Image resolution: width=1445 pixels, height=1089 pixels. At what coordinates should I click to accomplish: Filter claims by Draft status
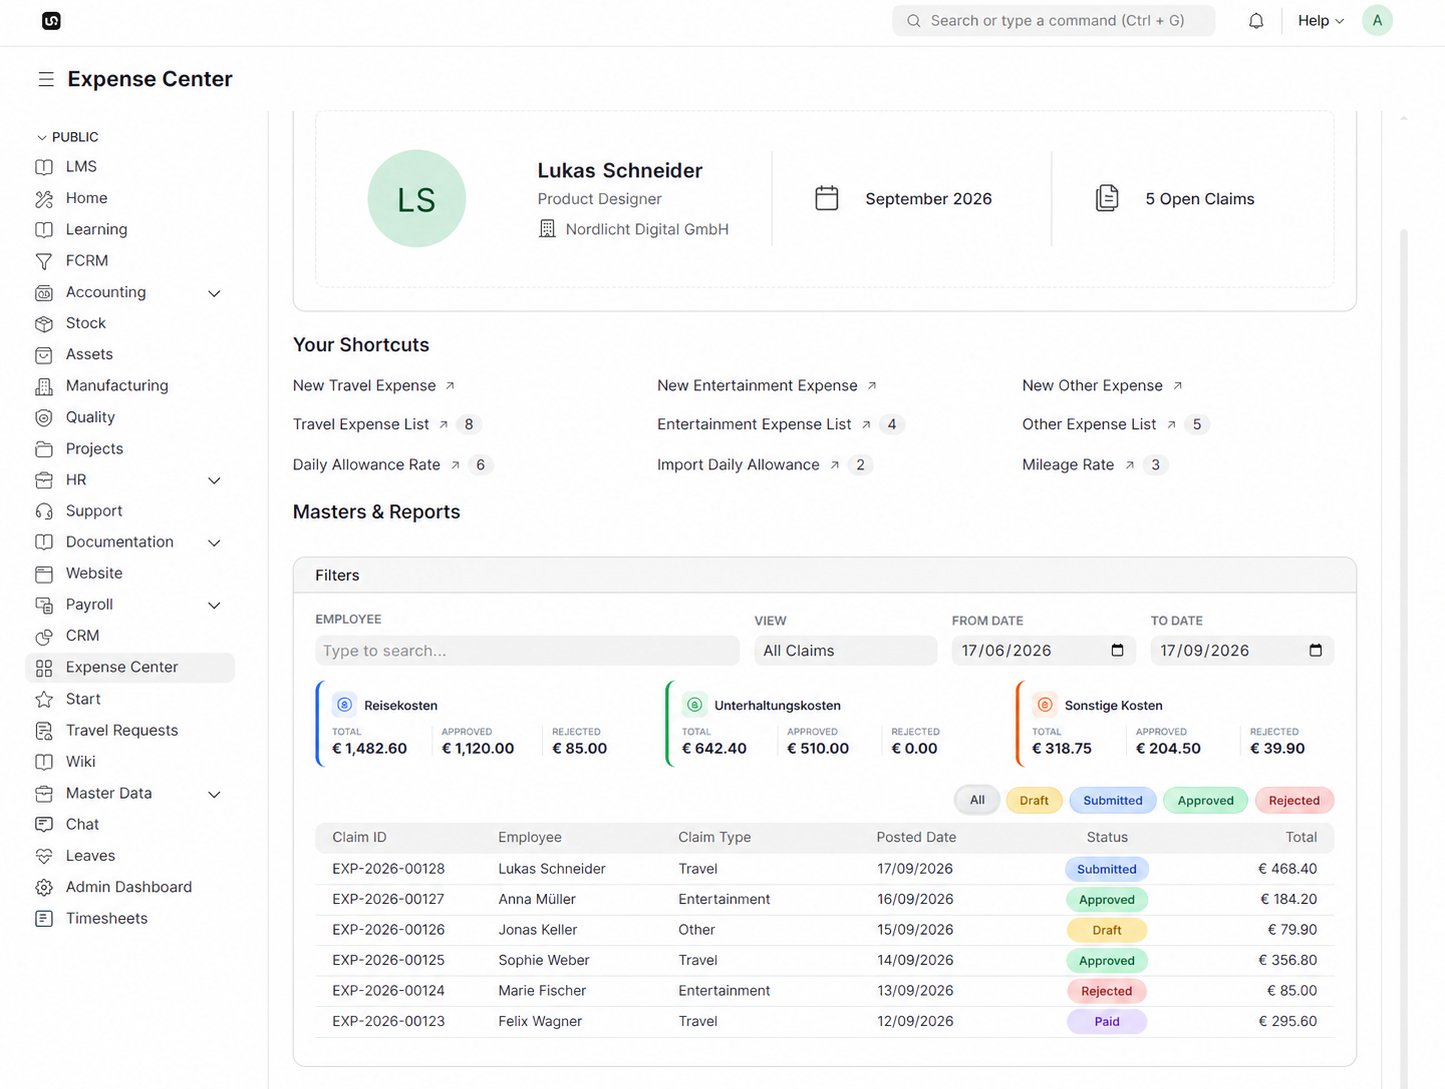1034,800
